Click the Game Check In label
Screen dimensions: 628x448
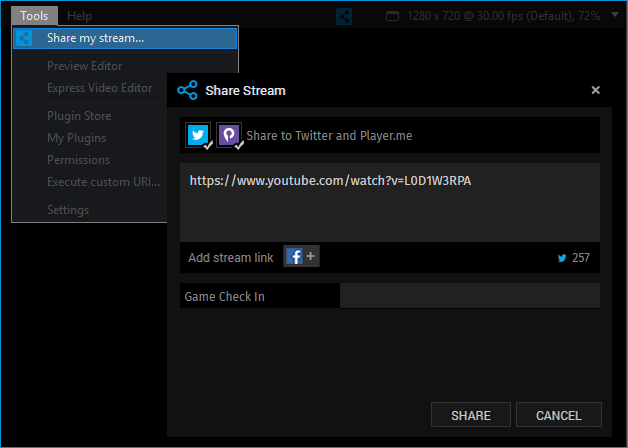[x=224, y=297]
